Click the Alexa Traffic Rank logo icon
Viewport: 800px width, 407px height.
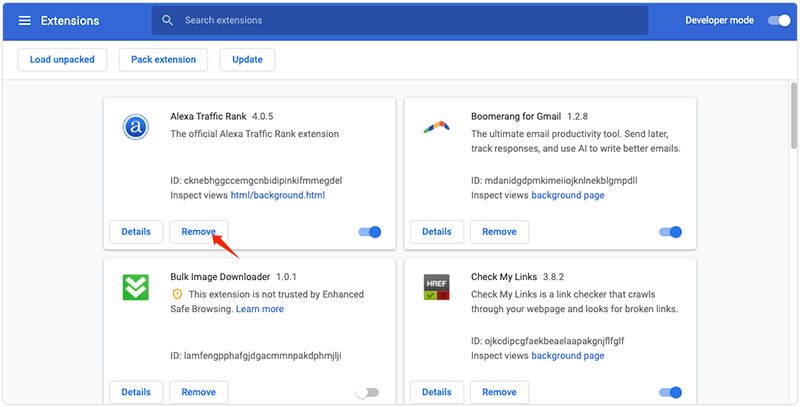[x=136, y=127]
